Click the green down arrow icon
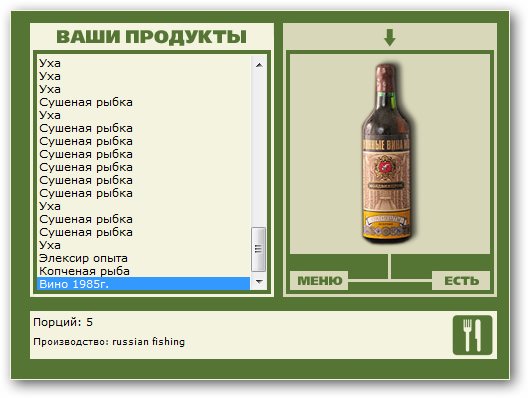Viewport: 528px width, 398px height. (x=390, y=37)
